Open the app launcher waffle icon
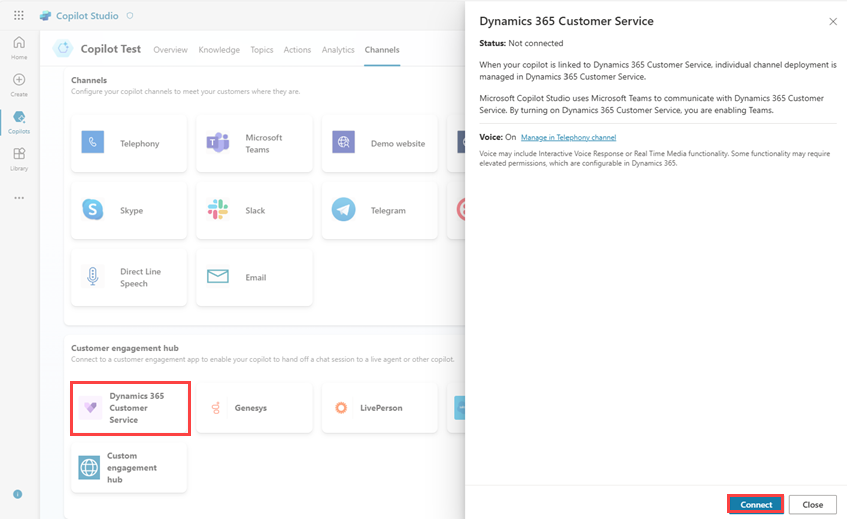Screen dimensions: 847x519 coord(19,15)
